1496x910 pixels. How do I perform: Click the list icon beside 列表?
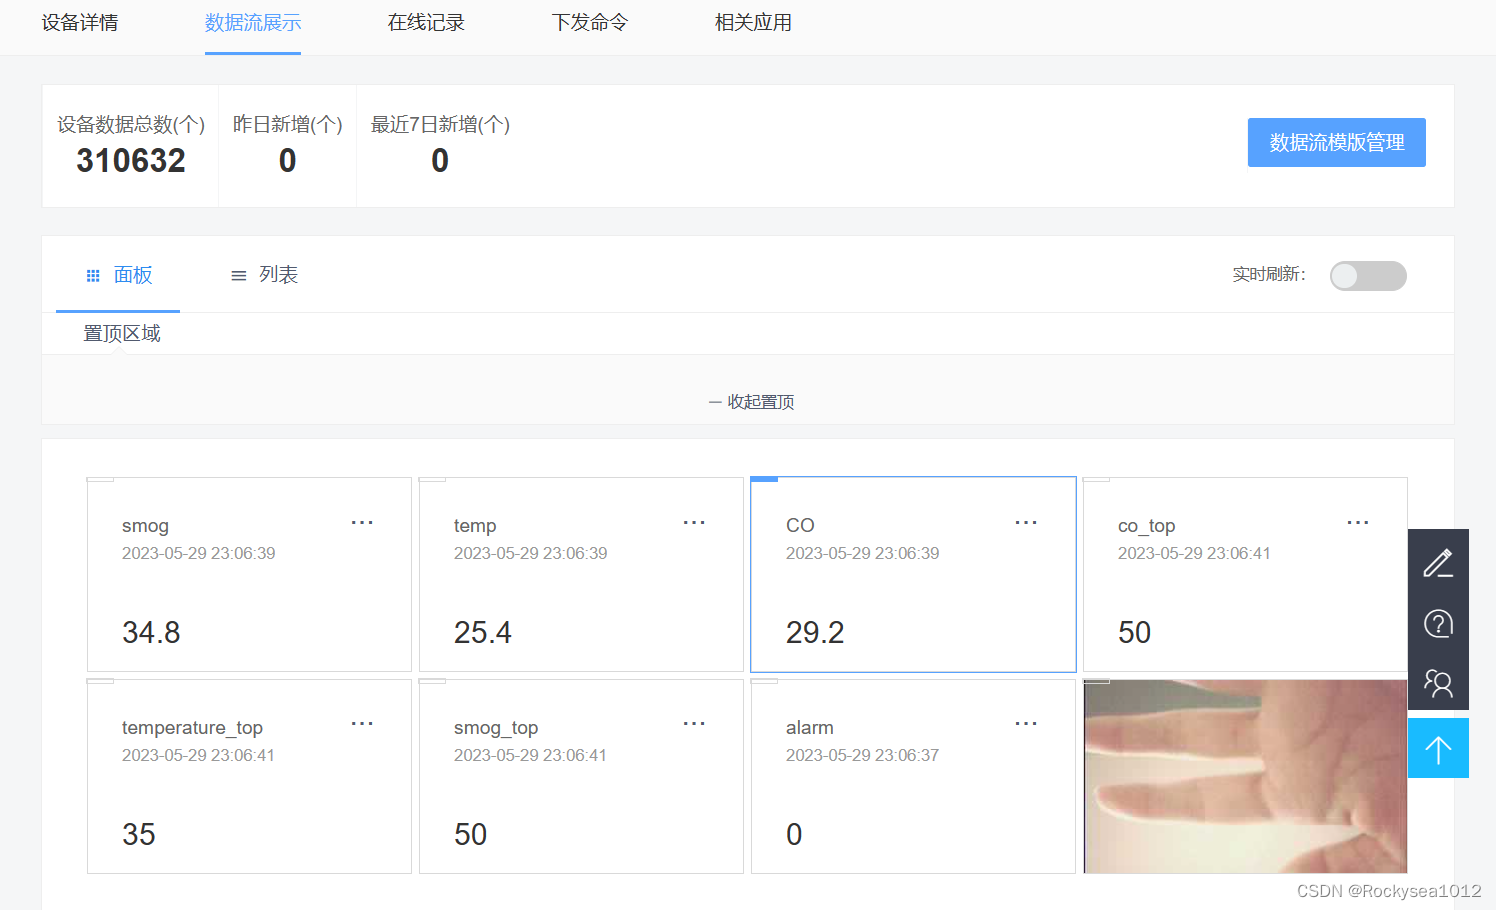click(238, 275)
